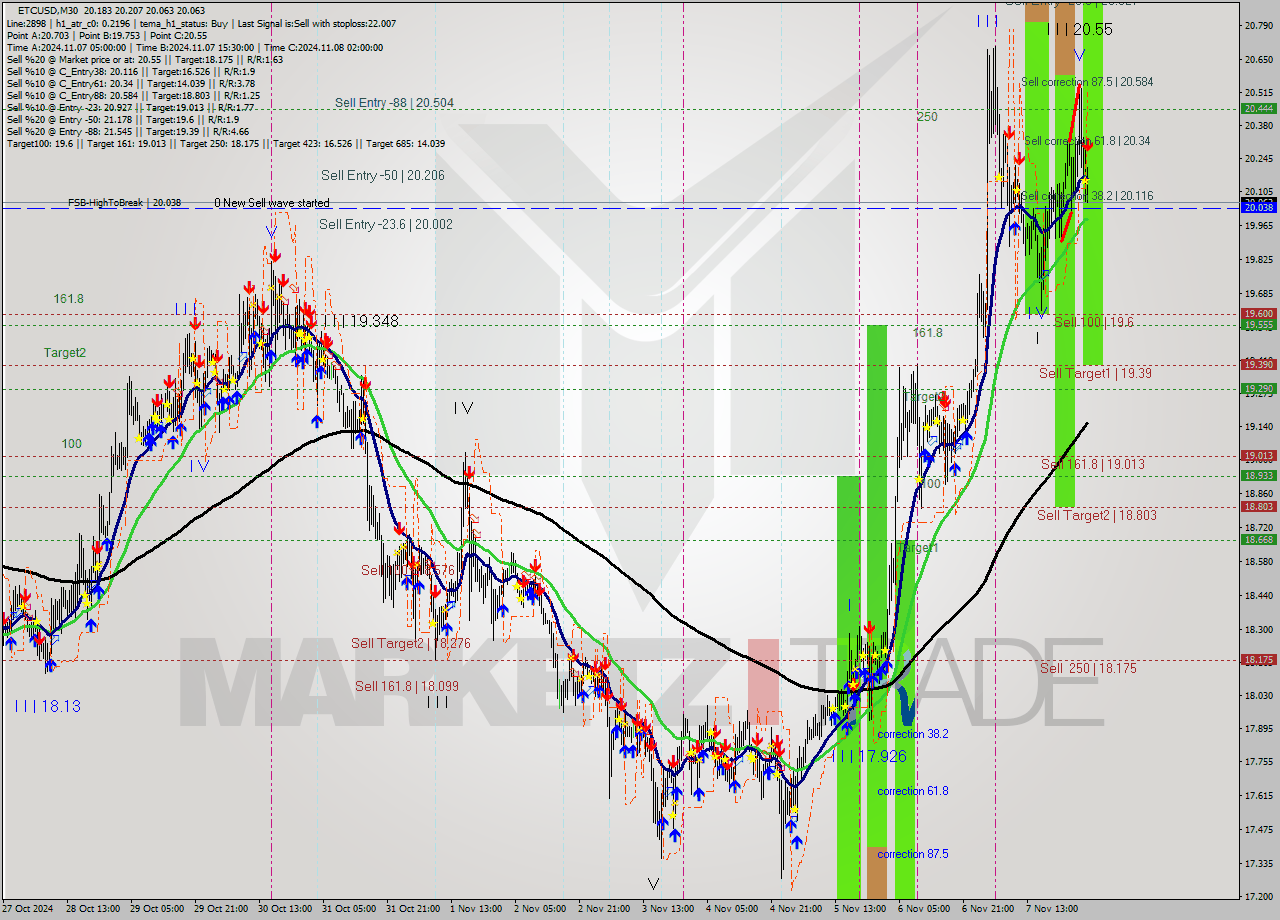Click the 'correction 38.2' label
The width and height of the screenshot is (1280, 920).
coord(913,734)
